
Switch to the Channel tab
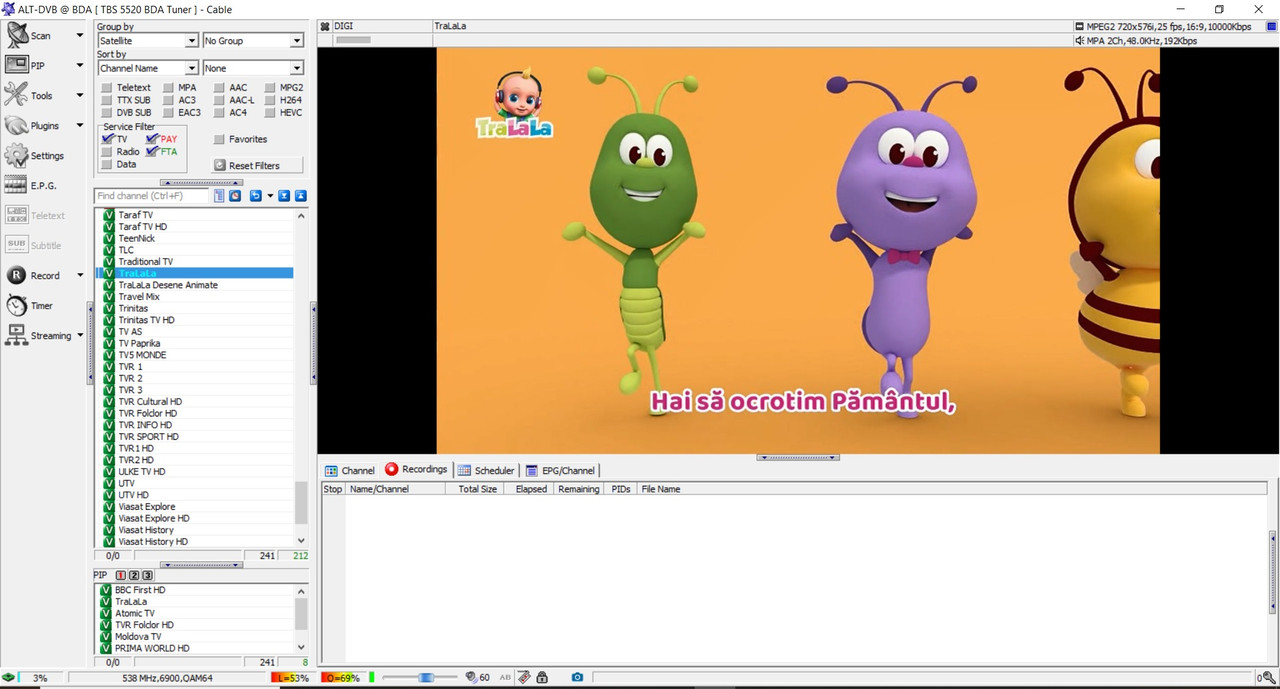(x=349, y=470)
